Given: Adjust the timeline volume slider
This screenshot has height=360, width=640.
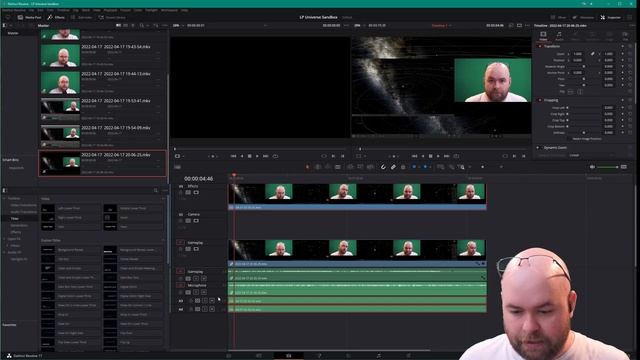Looking at the screenshot, I should 607,167.
